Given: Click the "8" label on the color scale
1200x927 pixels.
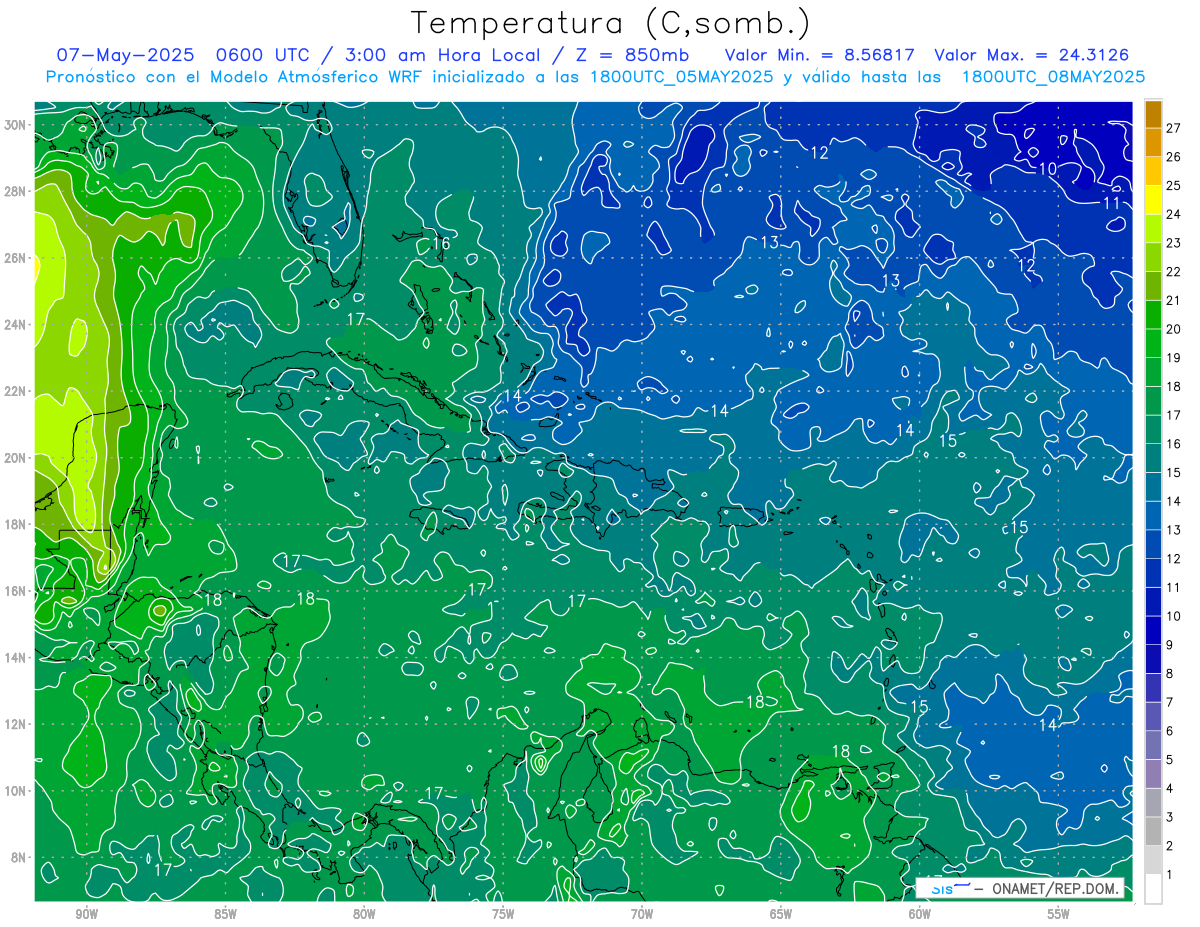Looking at the screenshot, I should coord(1170,673).
